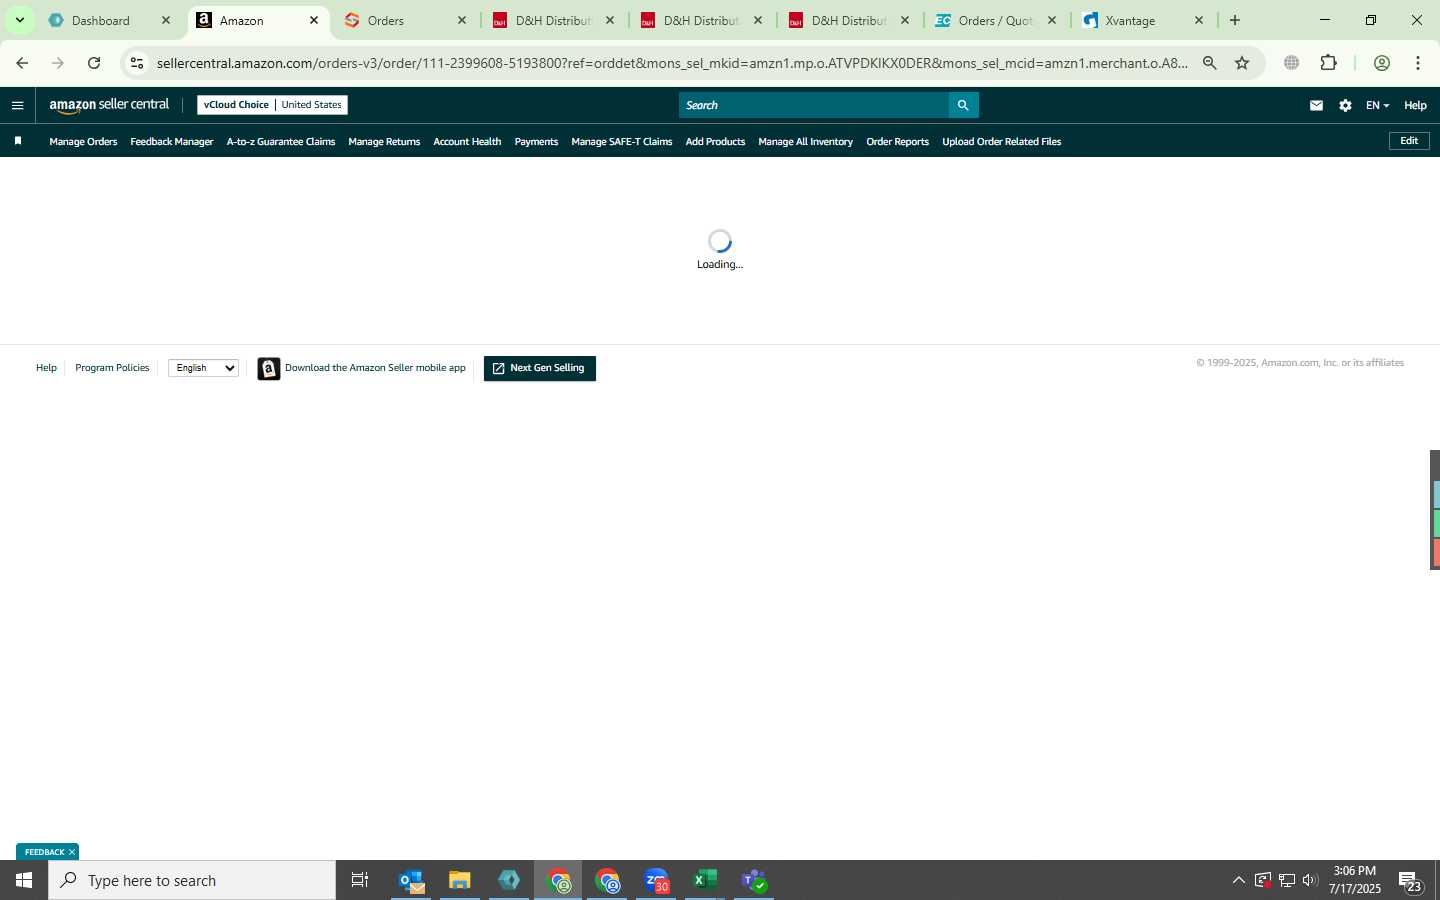The width and height of the screenshot is (1440, 900).
Task: Open new browser tab with plus
Action: click(1235, 20)
